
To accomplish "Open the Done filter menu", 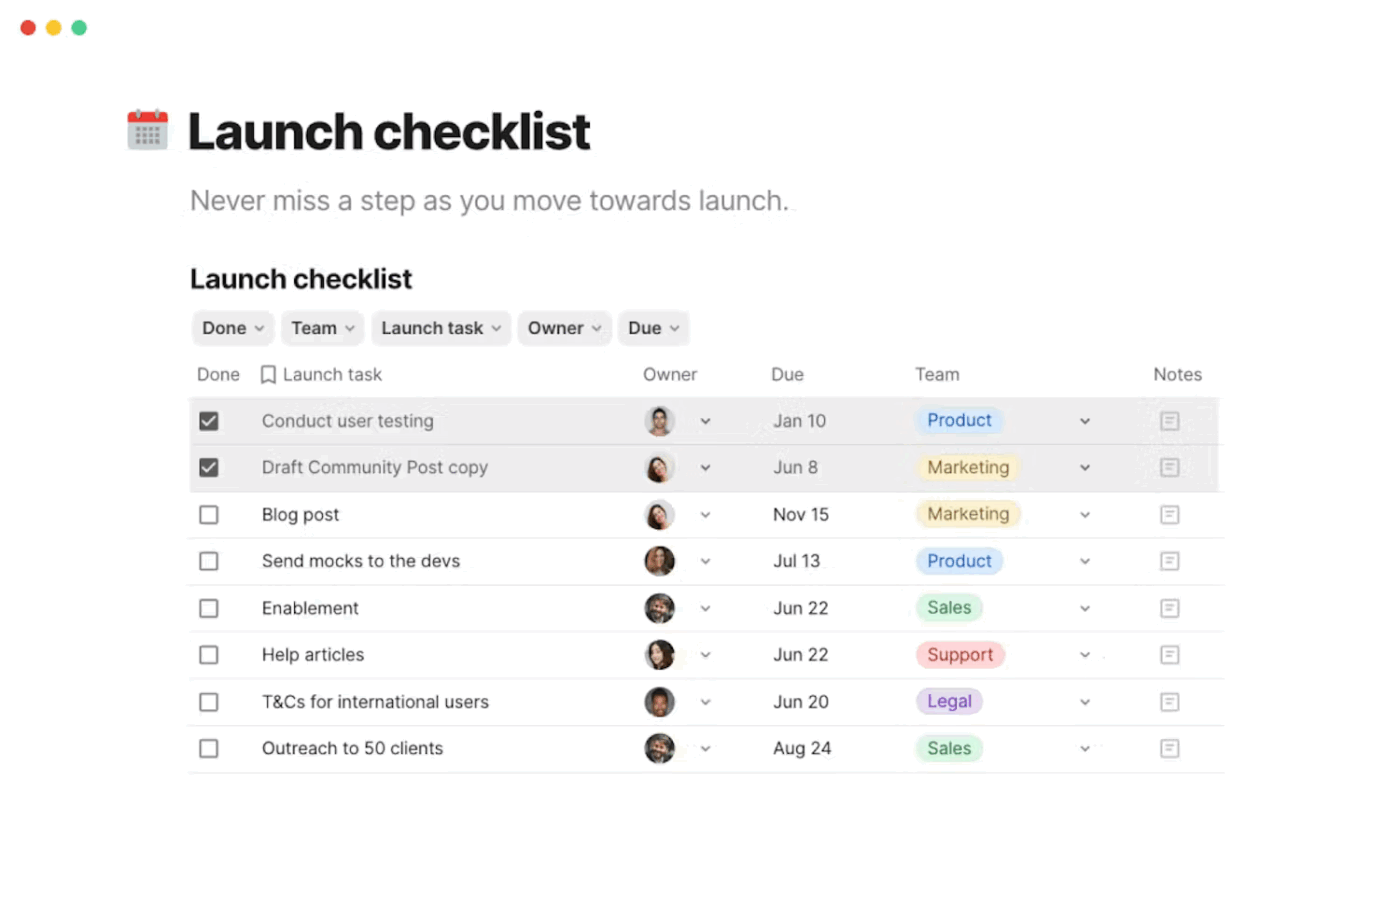I will tap(232, 328).
